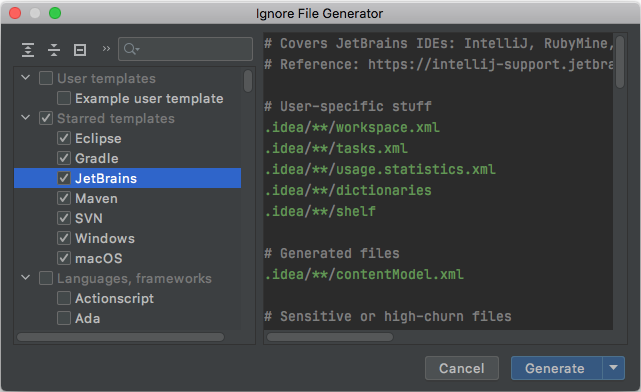
Task: Click the '# User-specific stuff' comment
Action: (348, 106)
